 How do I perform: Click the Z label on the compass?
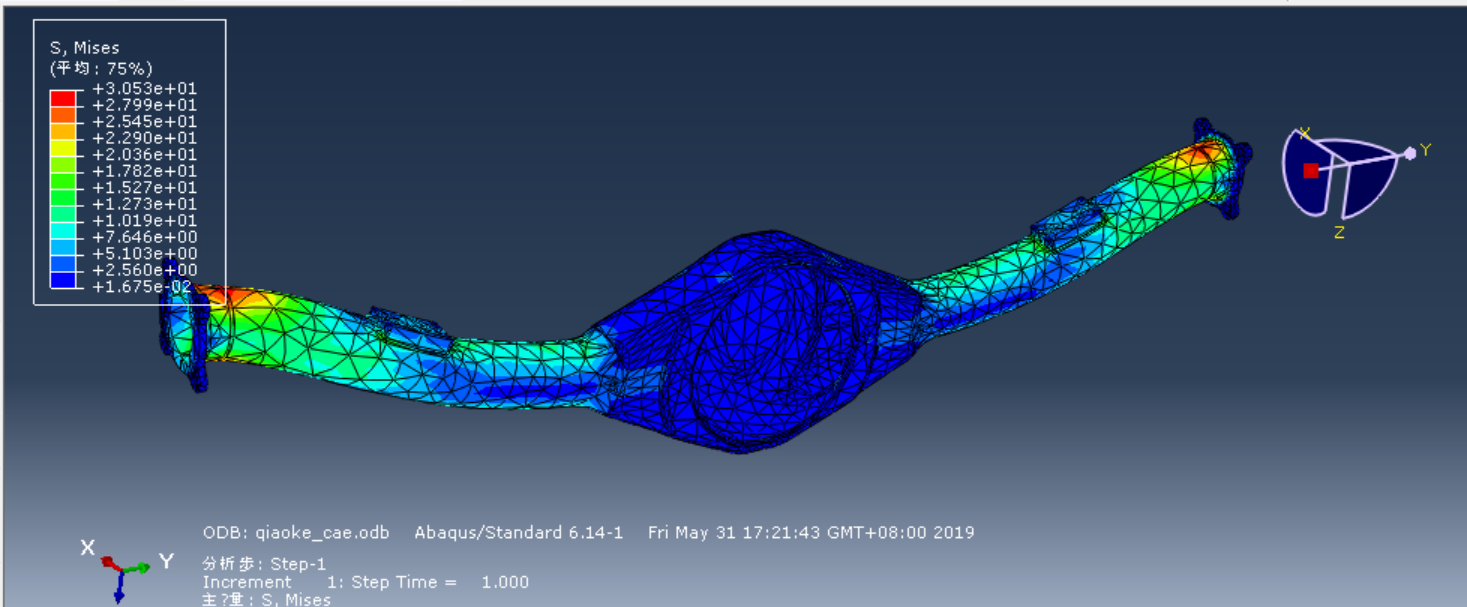1339,232
